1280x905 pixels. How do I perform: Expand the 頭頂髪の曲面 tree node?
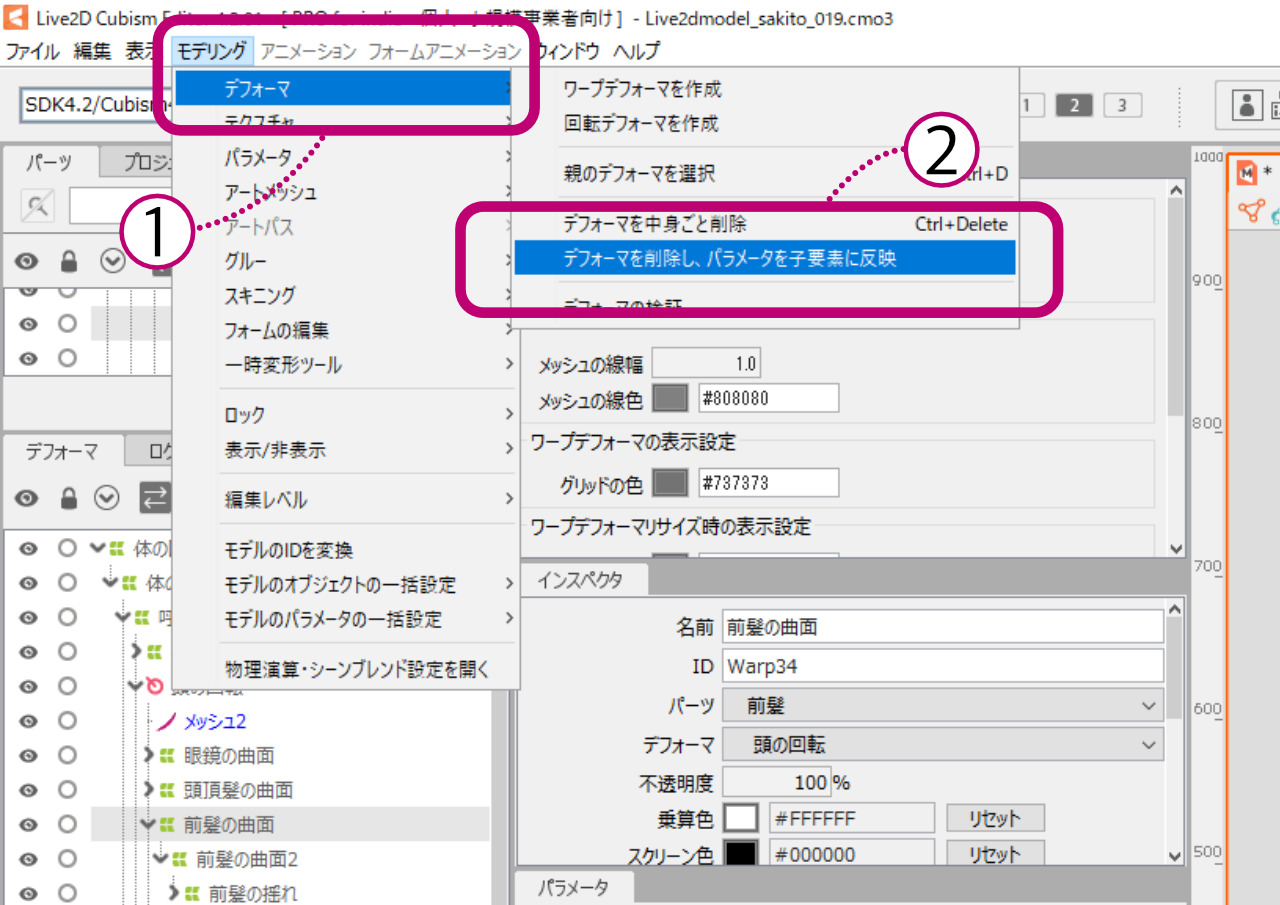pos(150,790)
